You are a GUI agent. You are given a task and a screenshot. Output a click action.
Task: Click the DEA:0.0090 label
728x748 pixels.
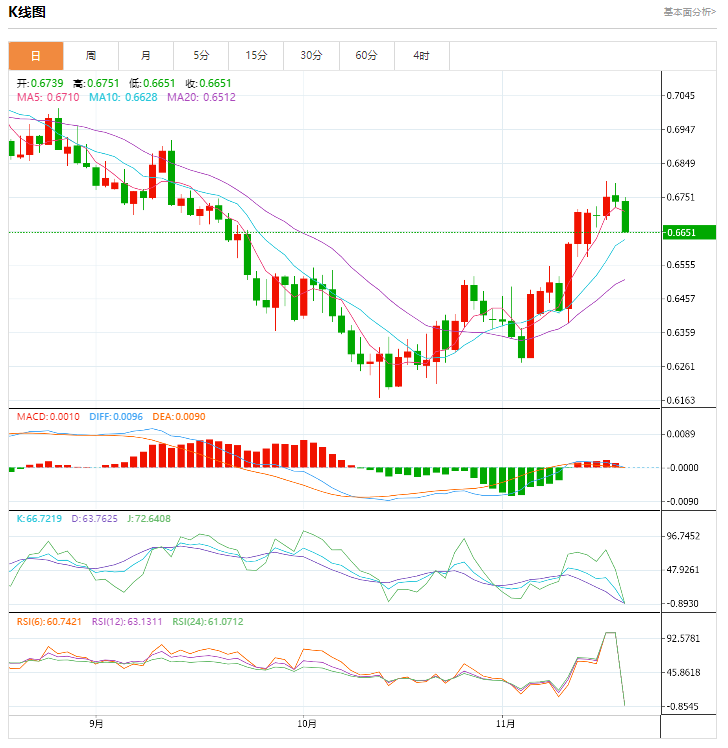[179, 417]
